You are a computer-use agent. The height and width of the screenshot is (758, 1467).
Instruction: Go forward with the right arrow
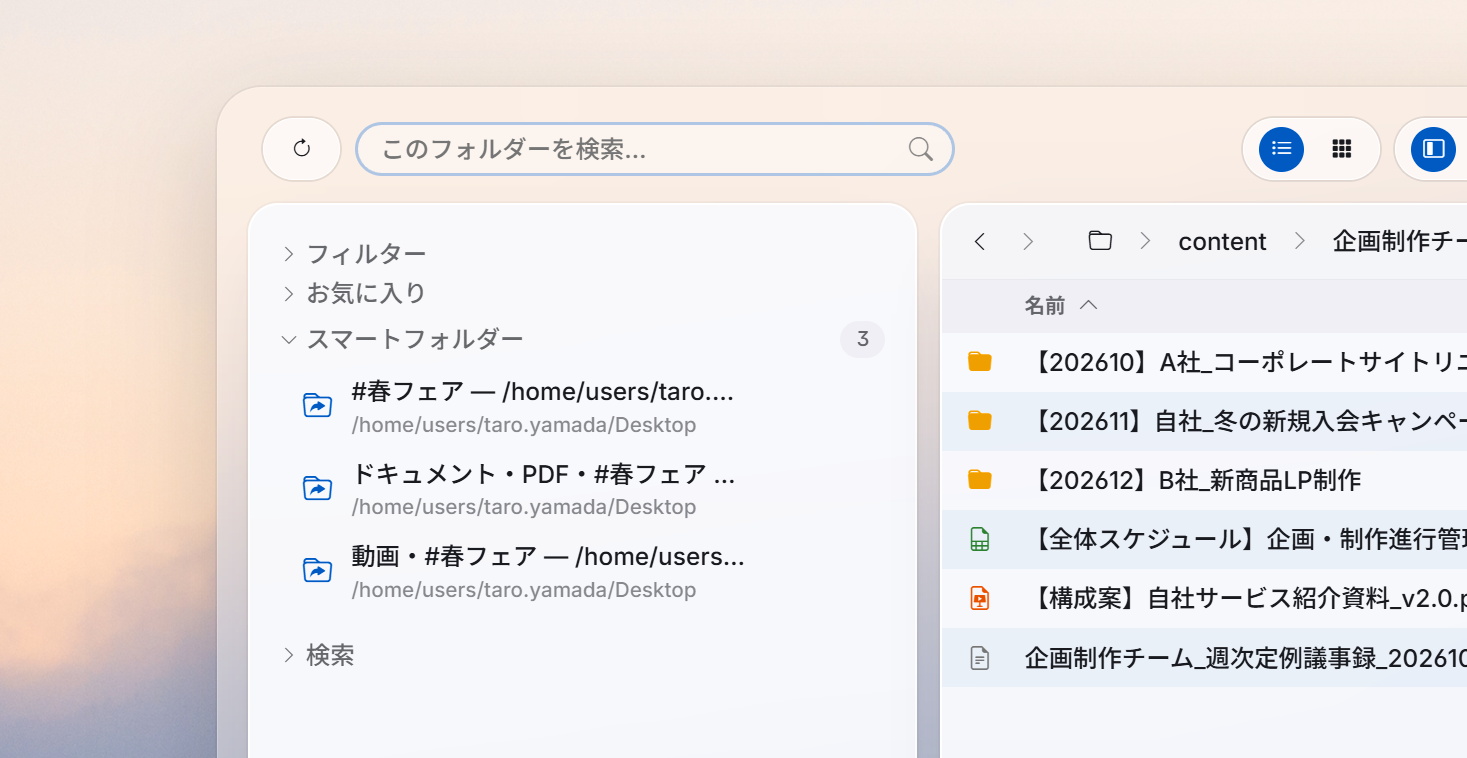(x=1028, y=241)
